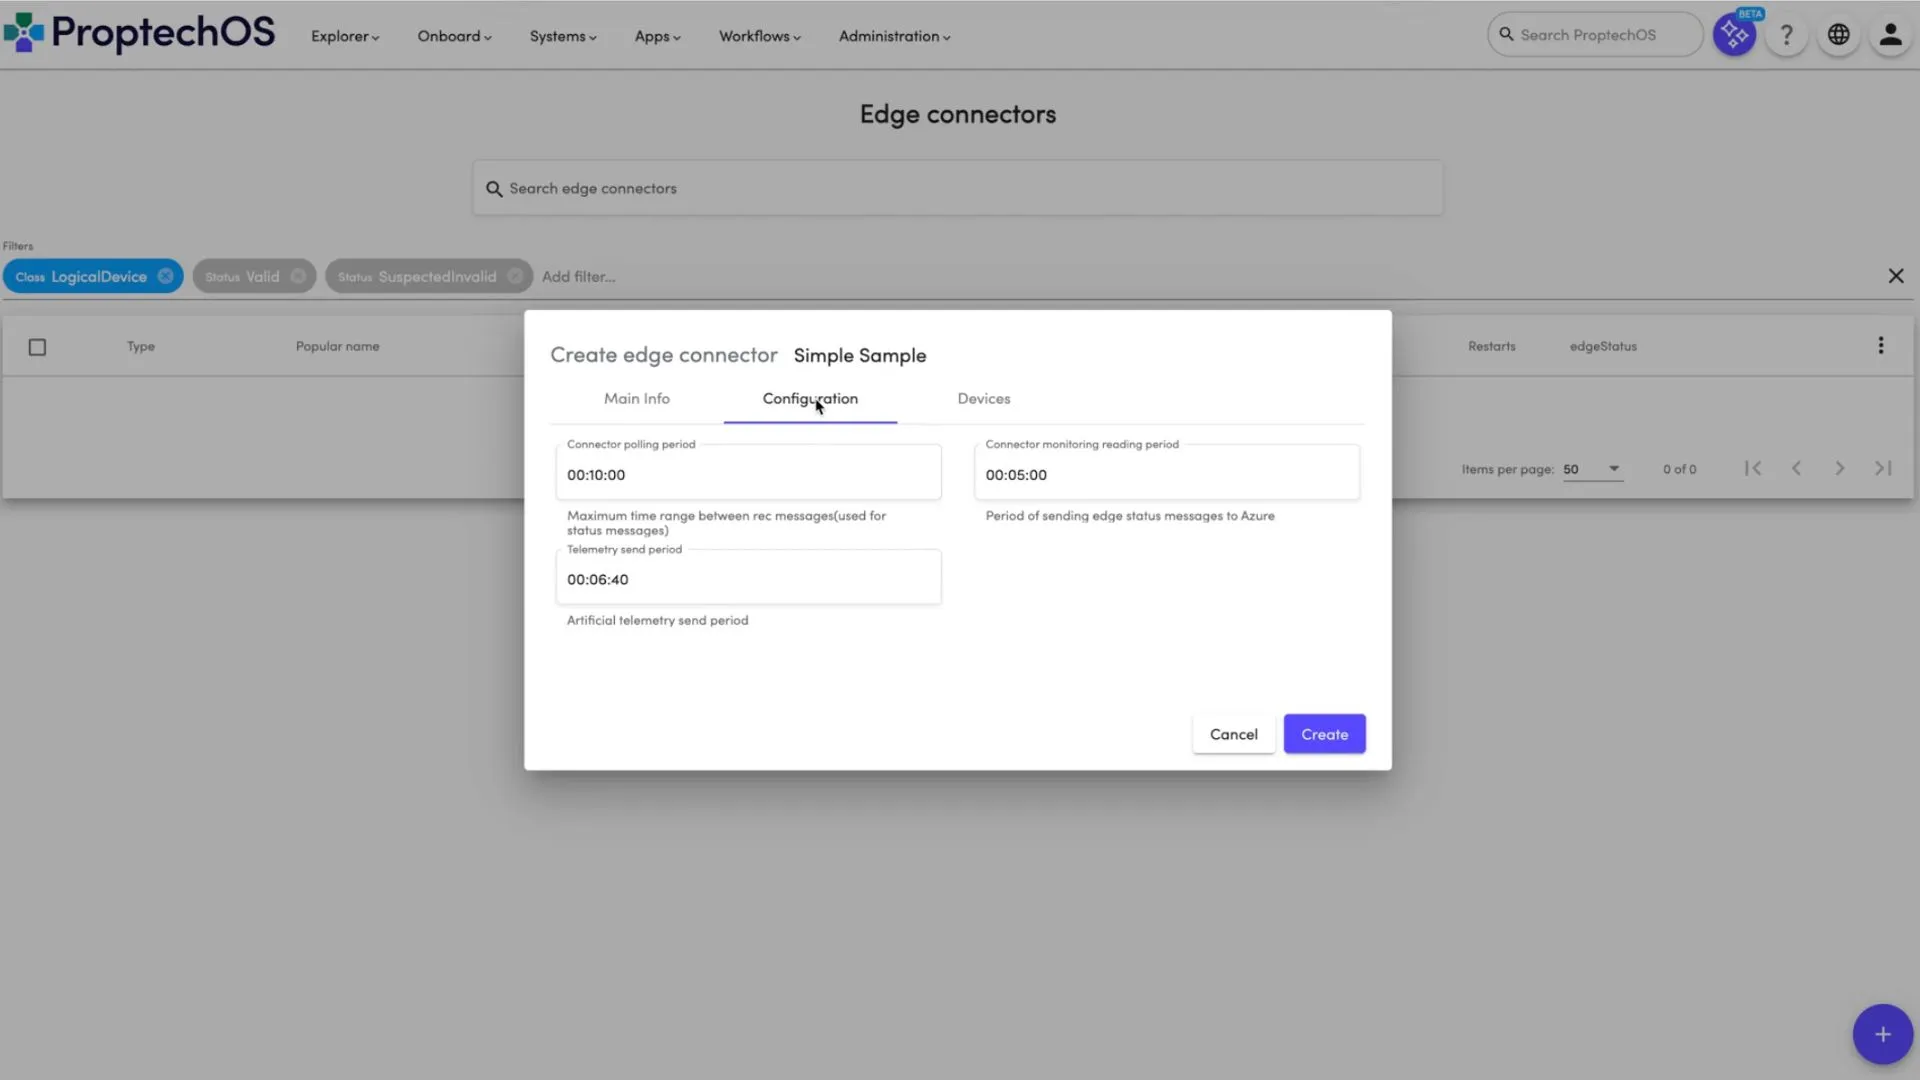Screen dimensions: 1920x1080
Task: Remove the LogicalDevice class filter chip
Action: point(166,277)
